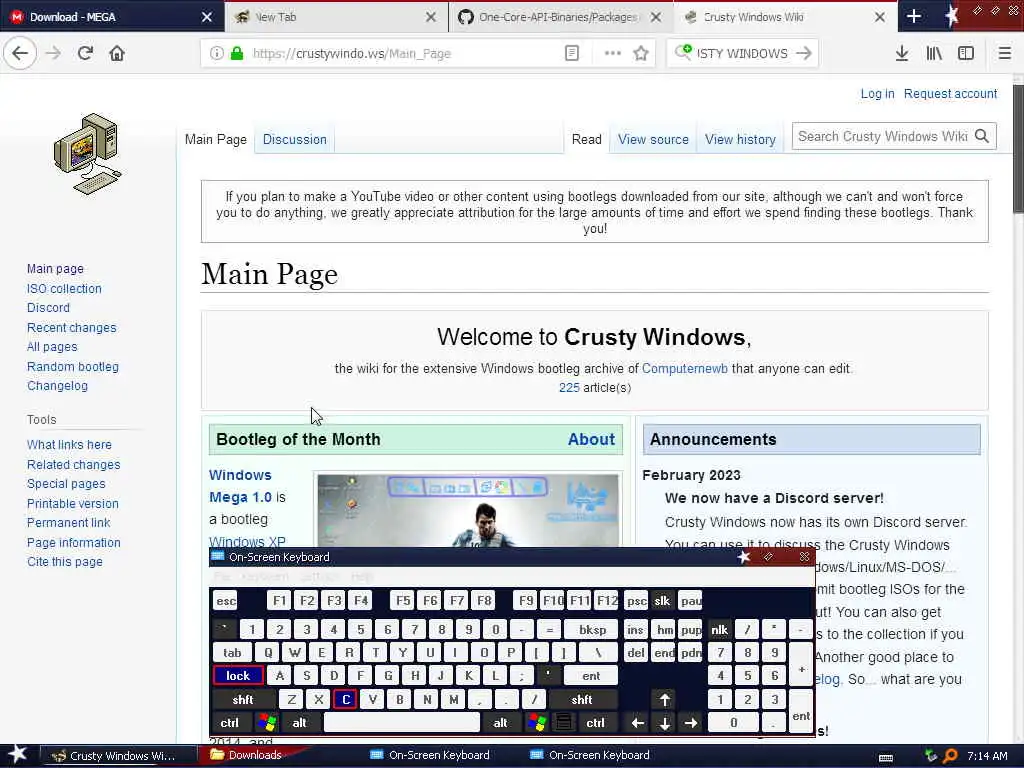Click inside the Search Crusty Windows Wiki field

click(x=883, y=136)
